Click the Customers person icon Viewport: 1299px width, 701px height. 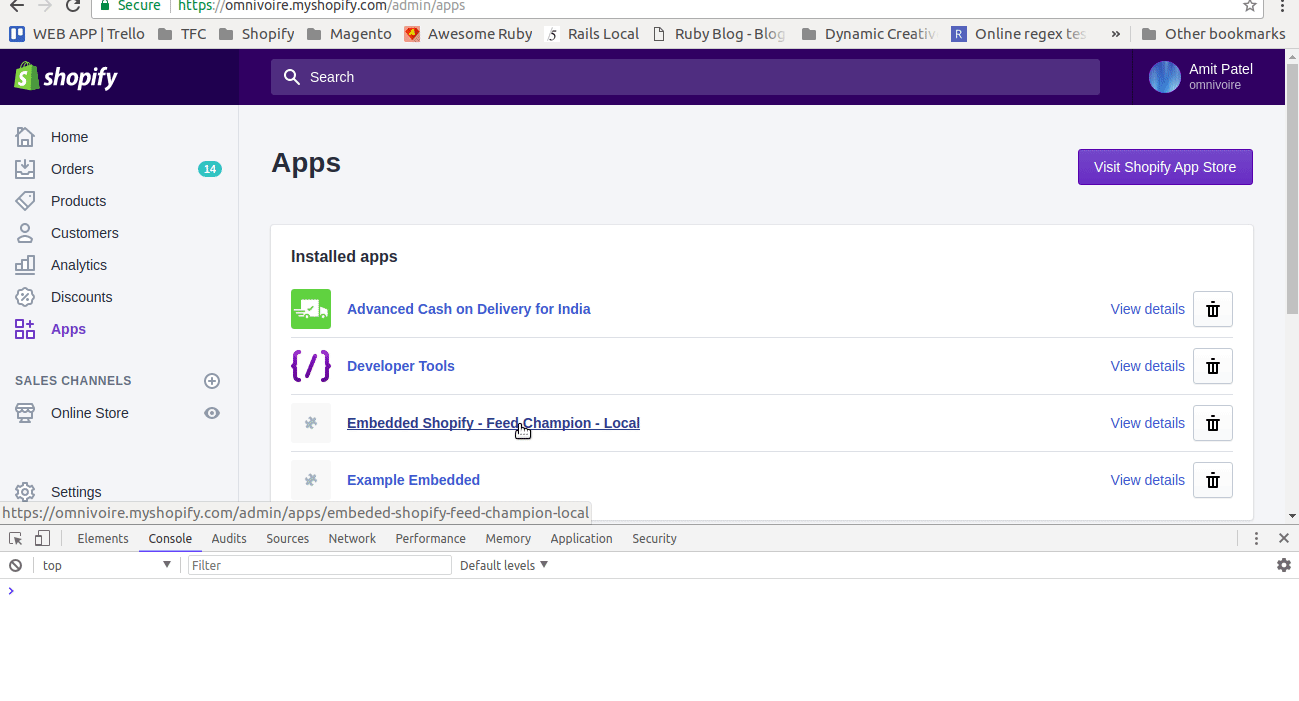tap(25, 233)
